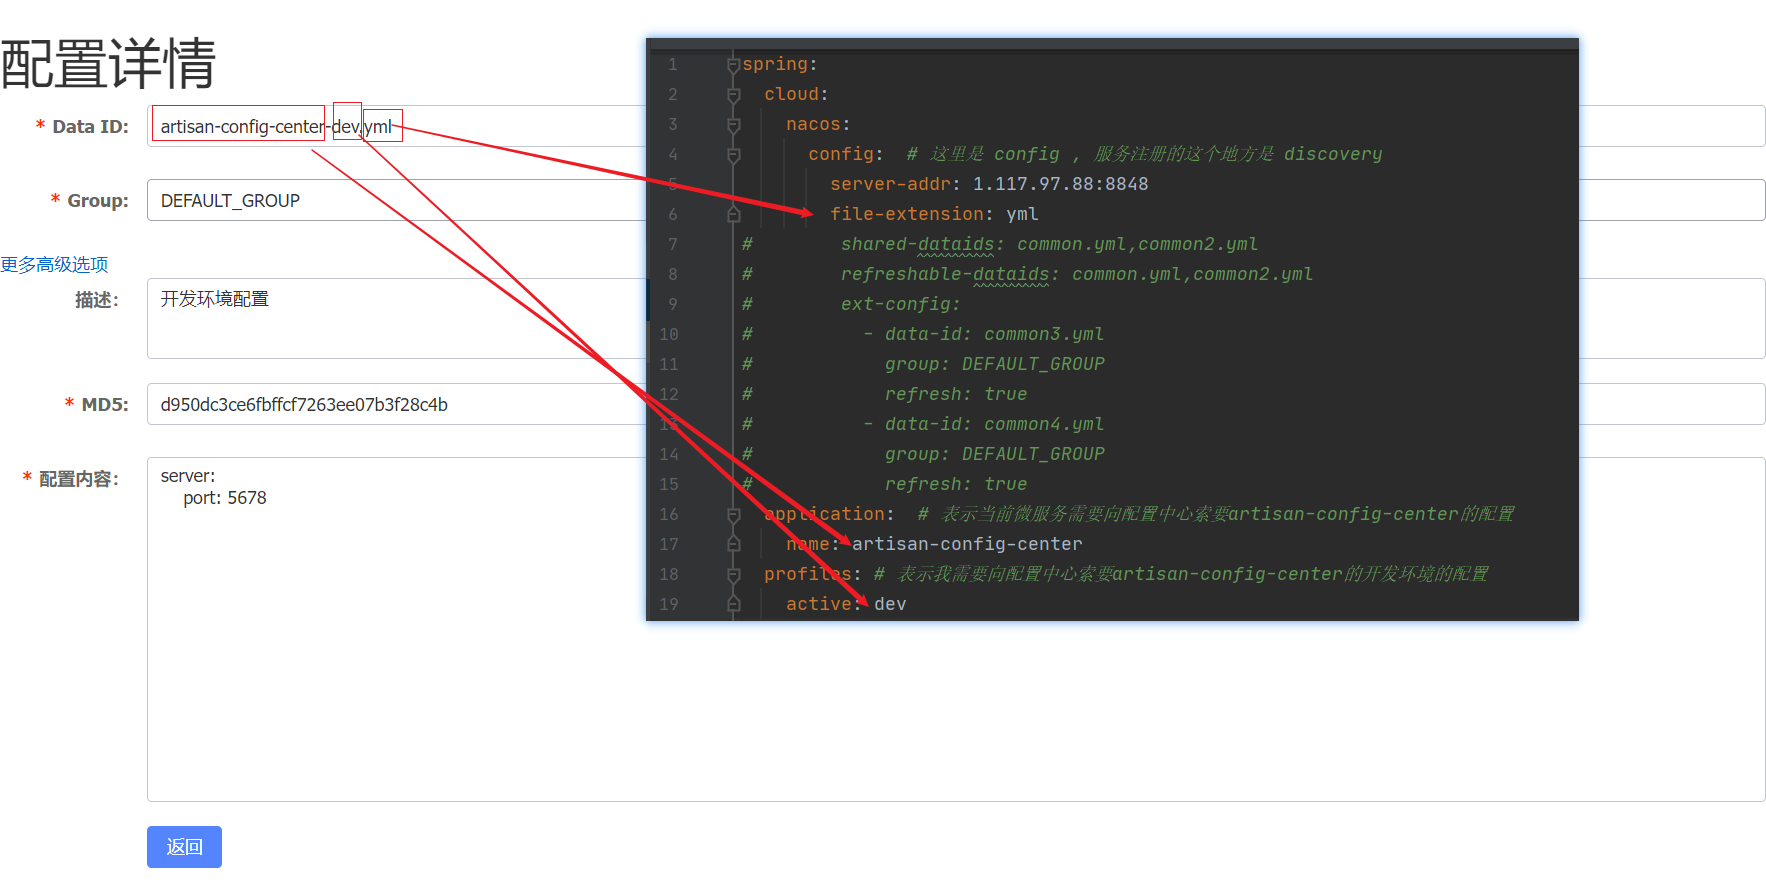Click the 'discovery' word in line 4 comment
The width and height of the screenshot is (1766, 891).
(x=1333, y=154)
